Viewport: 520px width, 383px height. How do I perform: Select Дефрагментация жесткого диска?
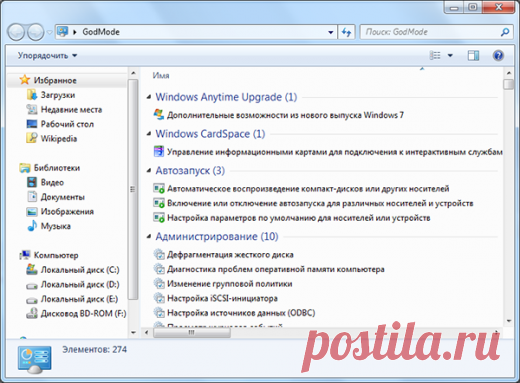coord(230,255)
